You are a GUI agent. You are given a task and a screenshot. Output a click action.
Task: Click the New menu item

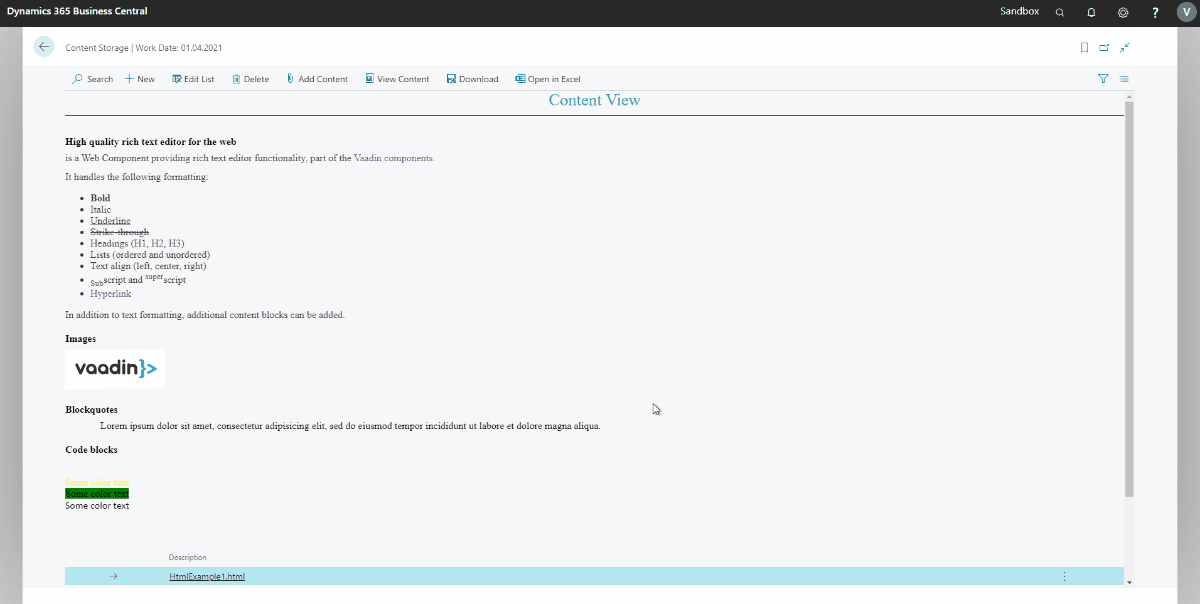point(140,79)
